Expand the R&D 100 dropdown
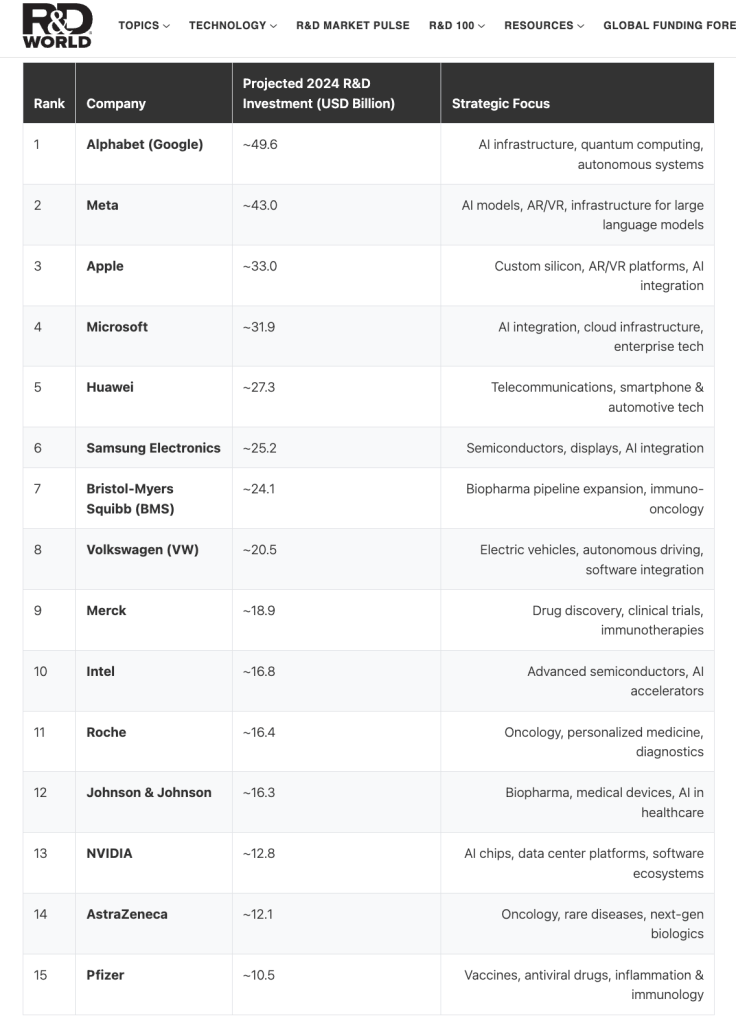 pos(457,26)
